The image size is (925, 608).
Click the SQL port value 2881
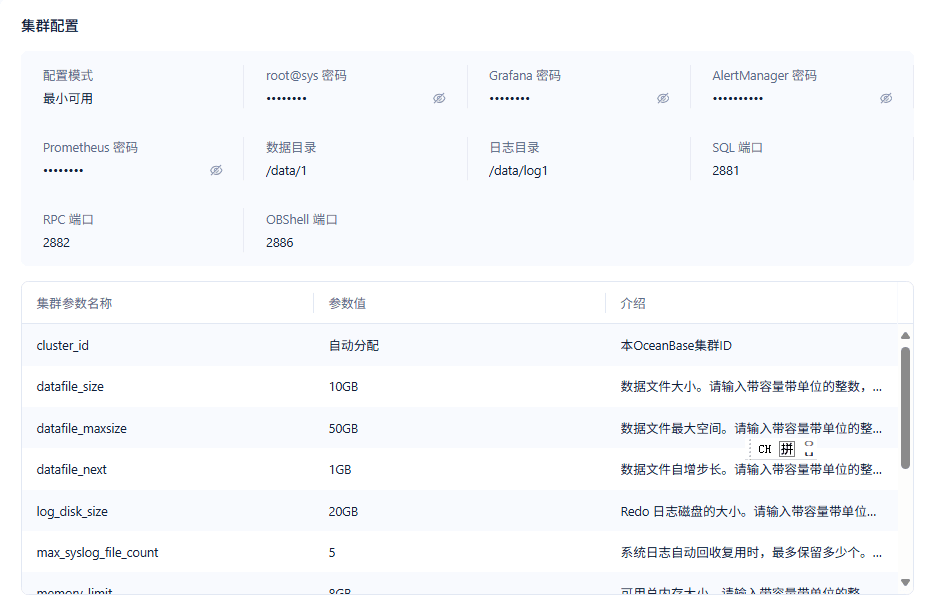click(726, 171)
